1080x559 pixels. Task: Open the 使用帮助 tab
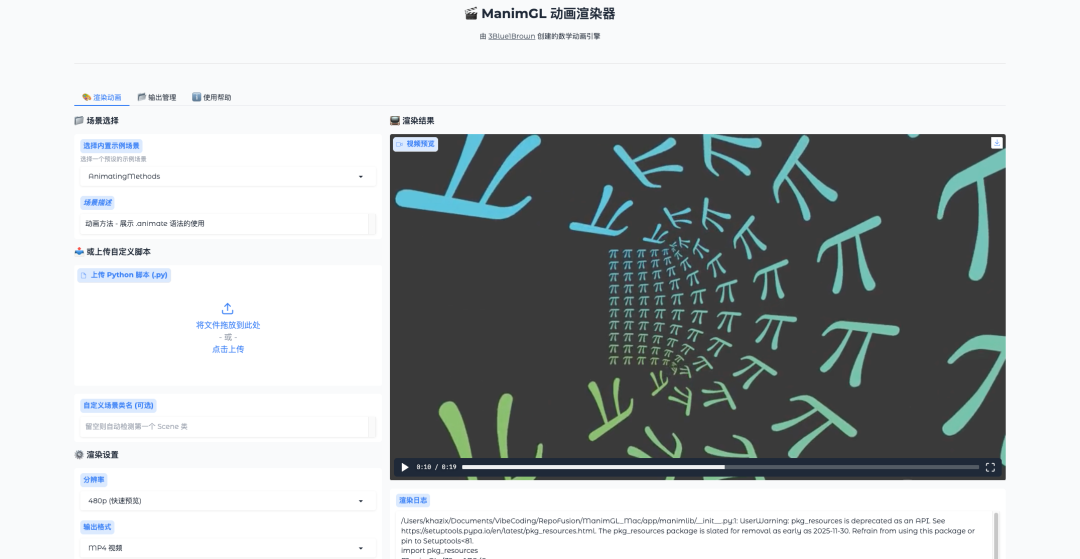coord(211,97)
